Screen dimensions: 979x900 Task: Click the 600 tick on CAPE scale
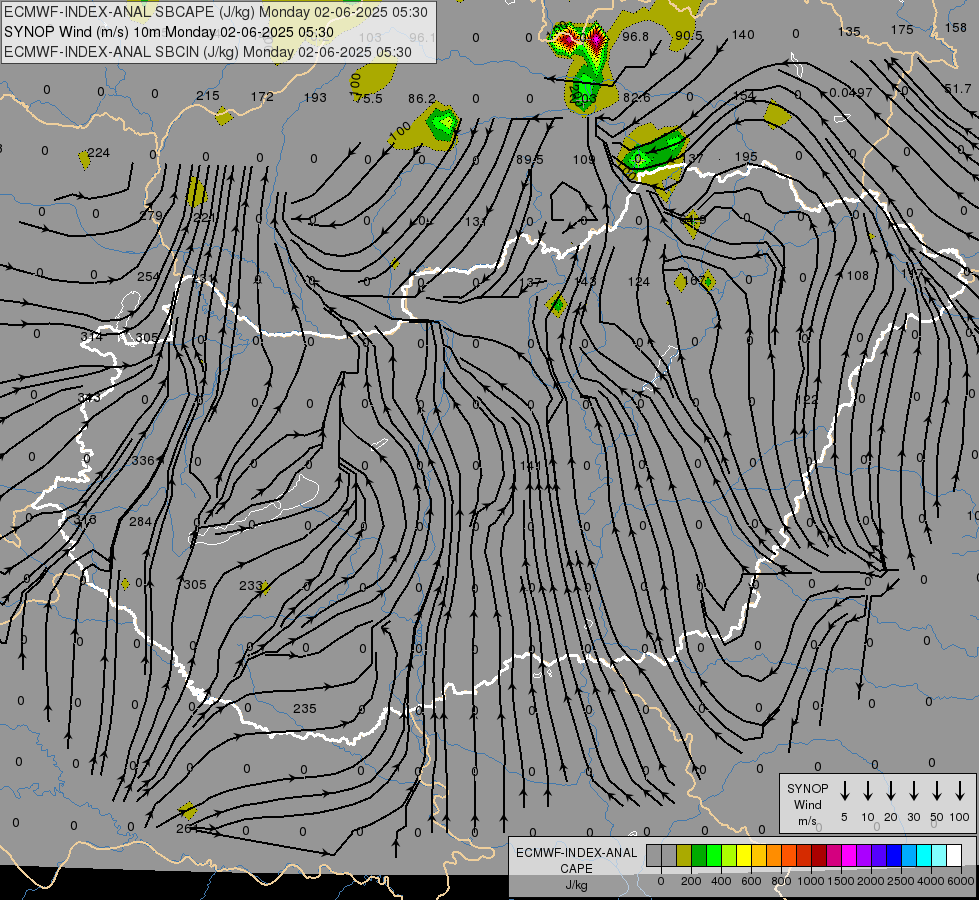tap(750, 881)
